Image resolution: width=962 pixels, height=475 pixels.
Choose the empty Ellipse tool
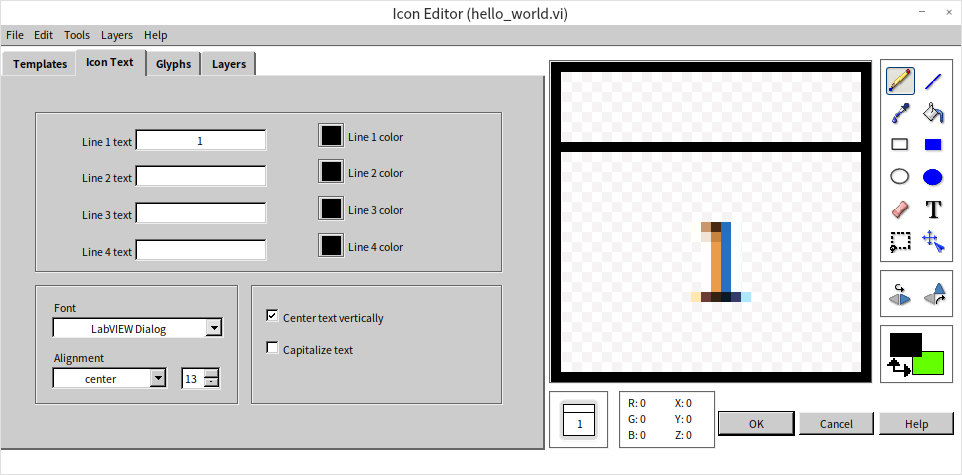pos(899,177)
